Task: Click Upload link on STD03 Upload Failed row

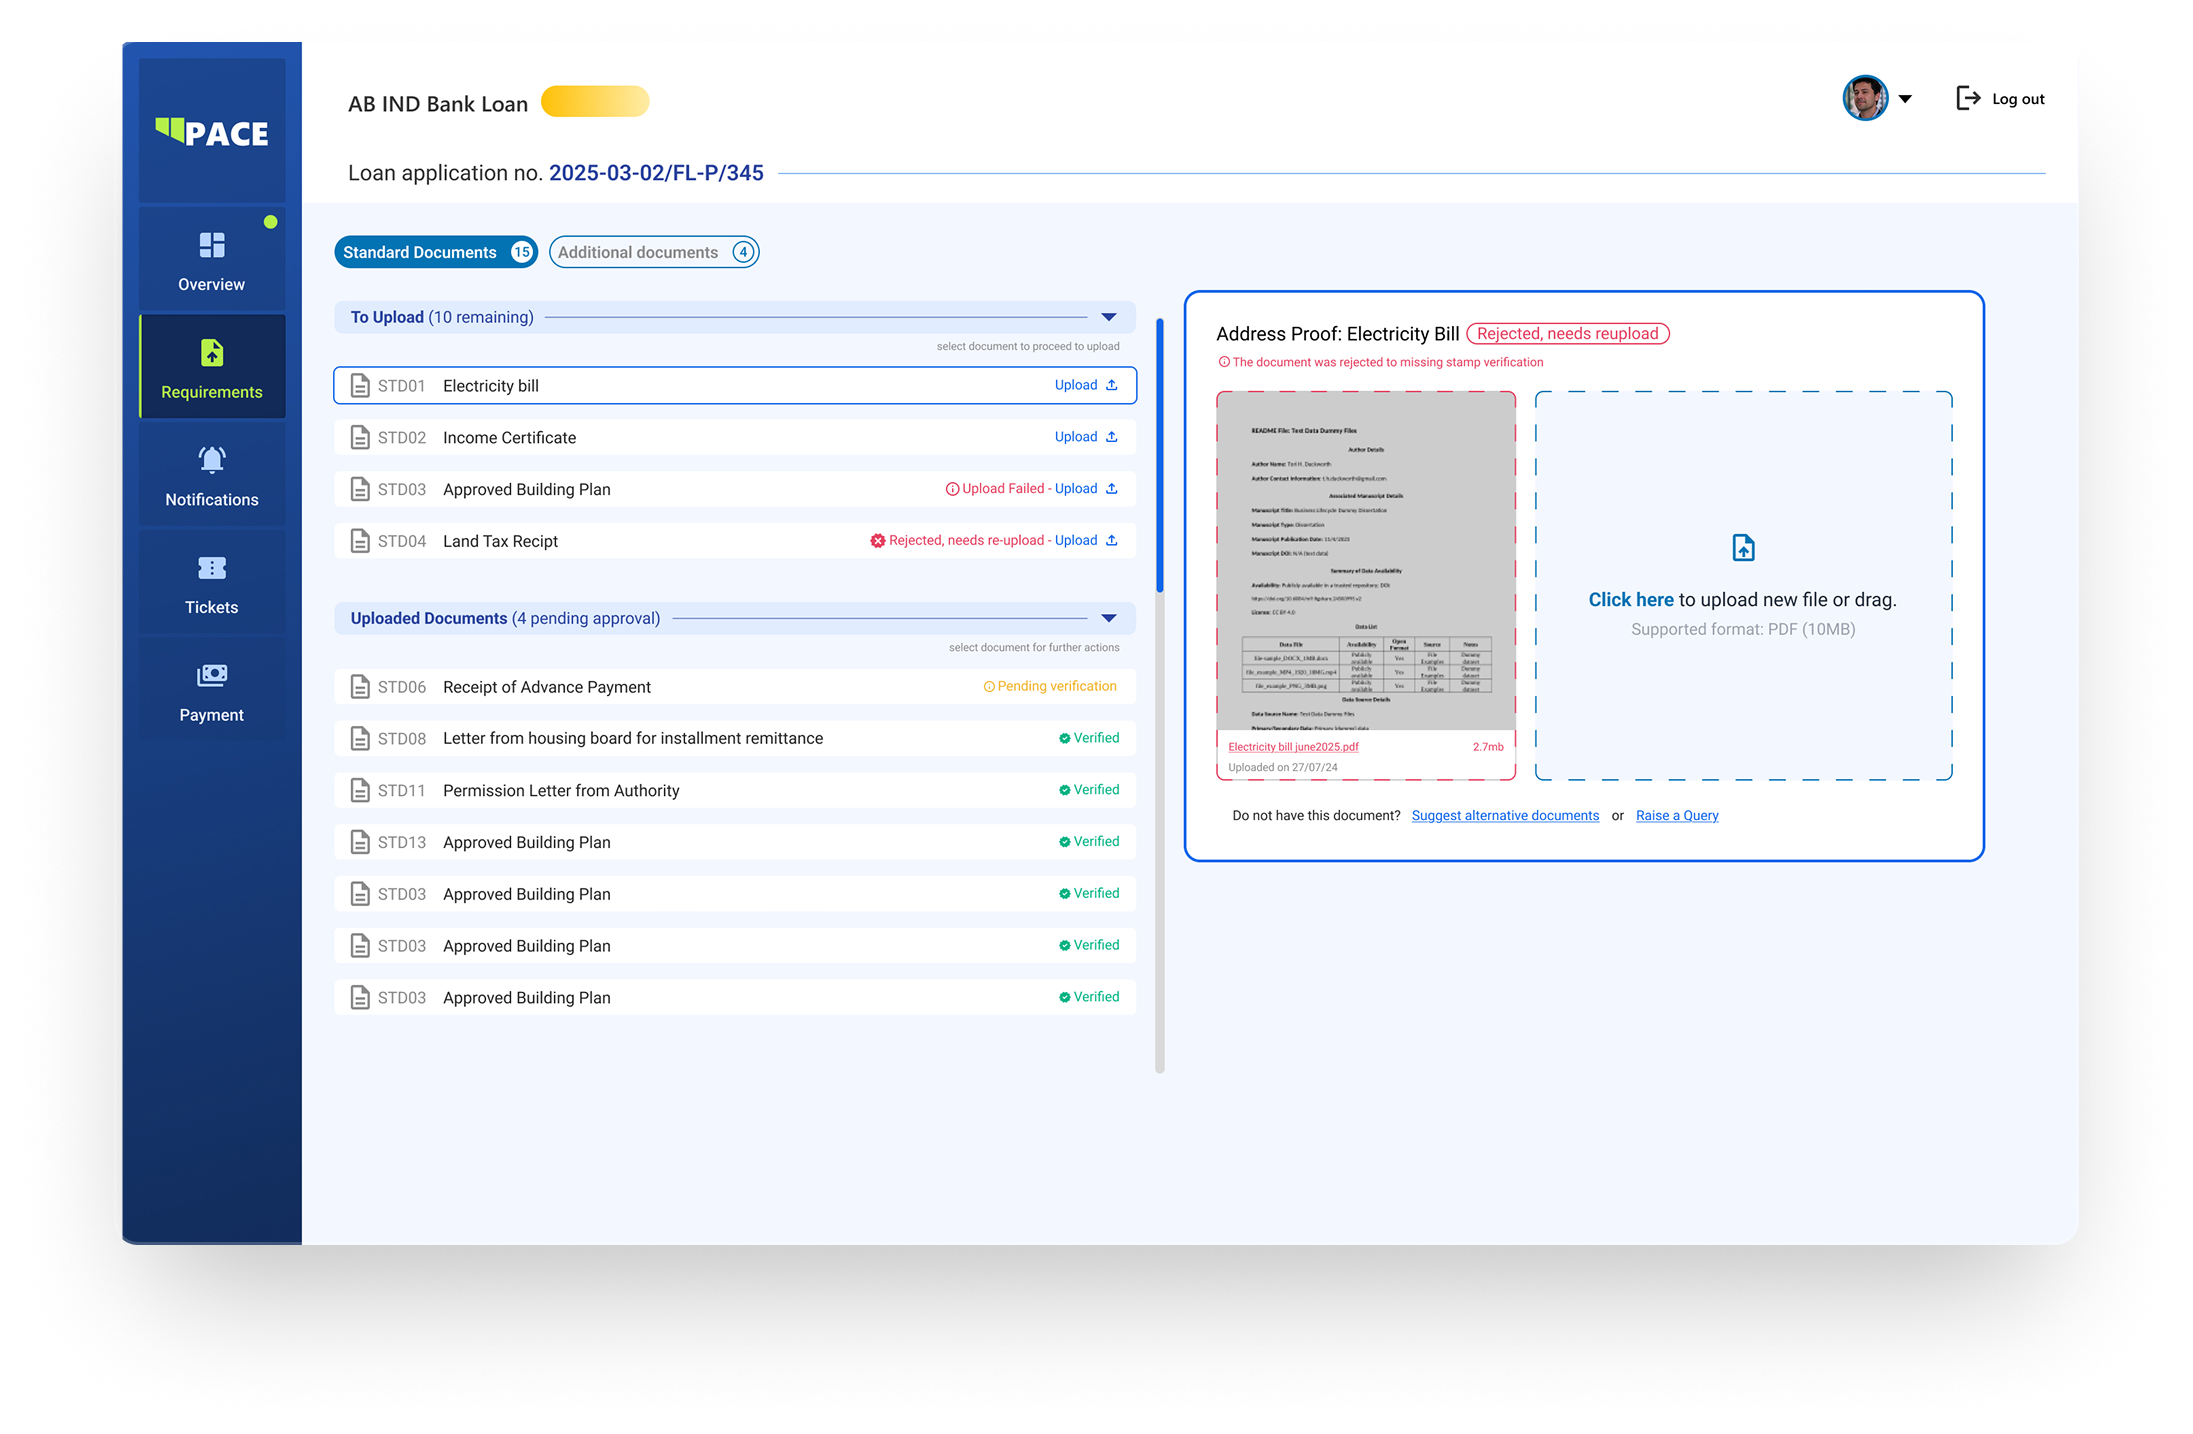Action: click(1076, 489)
